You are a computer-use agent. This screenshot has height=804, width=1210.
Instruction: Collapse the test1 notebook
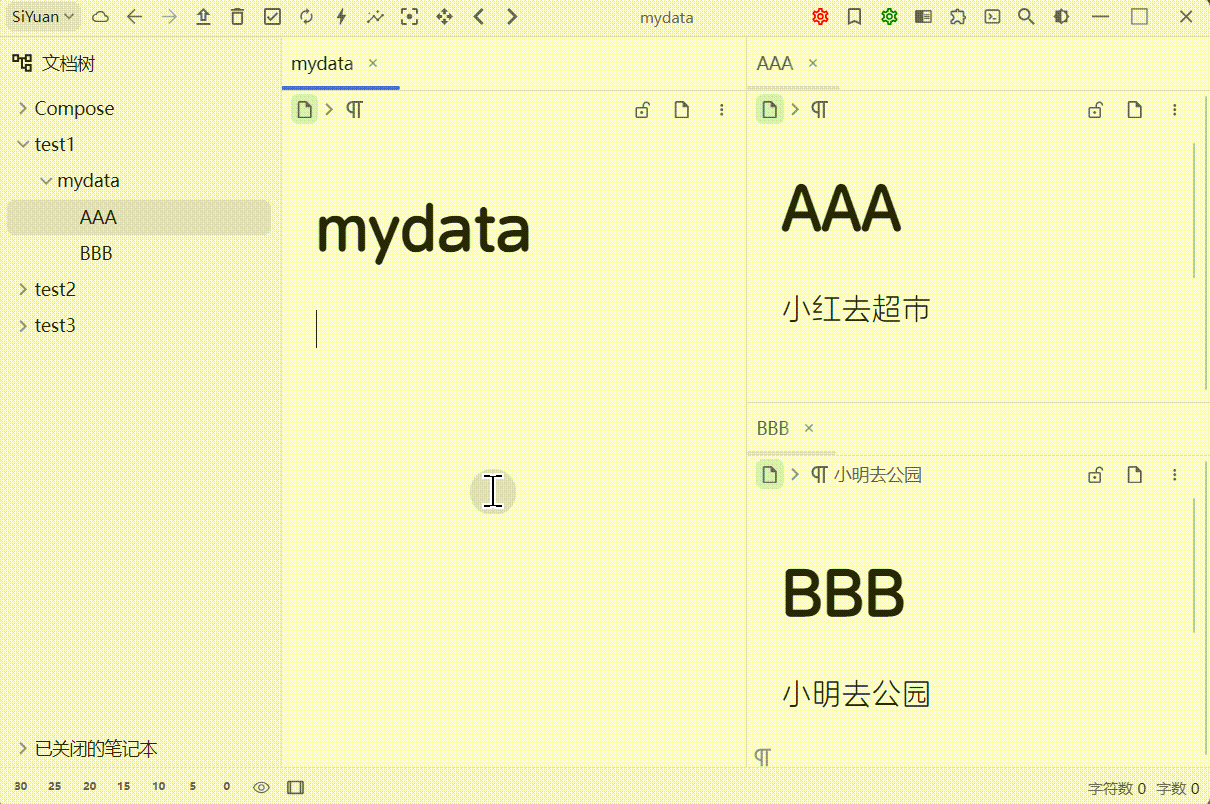[23, 144]
